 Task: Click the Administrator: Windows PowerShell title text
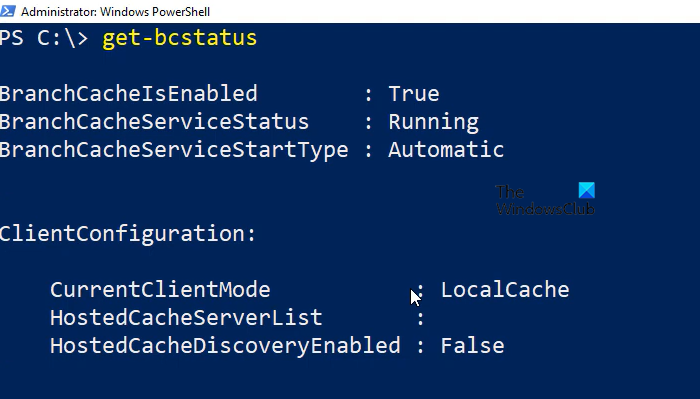coord(115,12)
